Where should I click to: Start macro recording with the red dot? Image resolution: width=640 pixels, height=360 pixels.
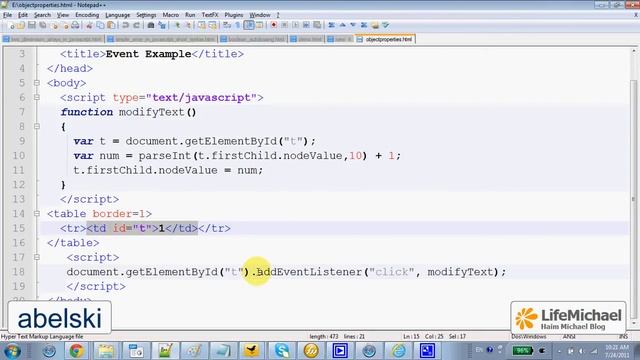pyautogui.click(x=274, y=25)
